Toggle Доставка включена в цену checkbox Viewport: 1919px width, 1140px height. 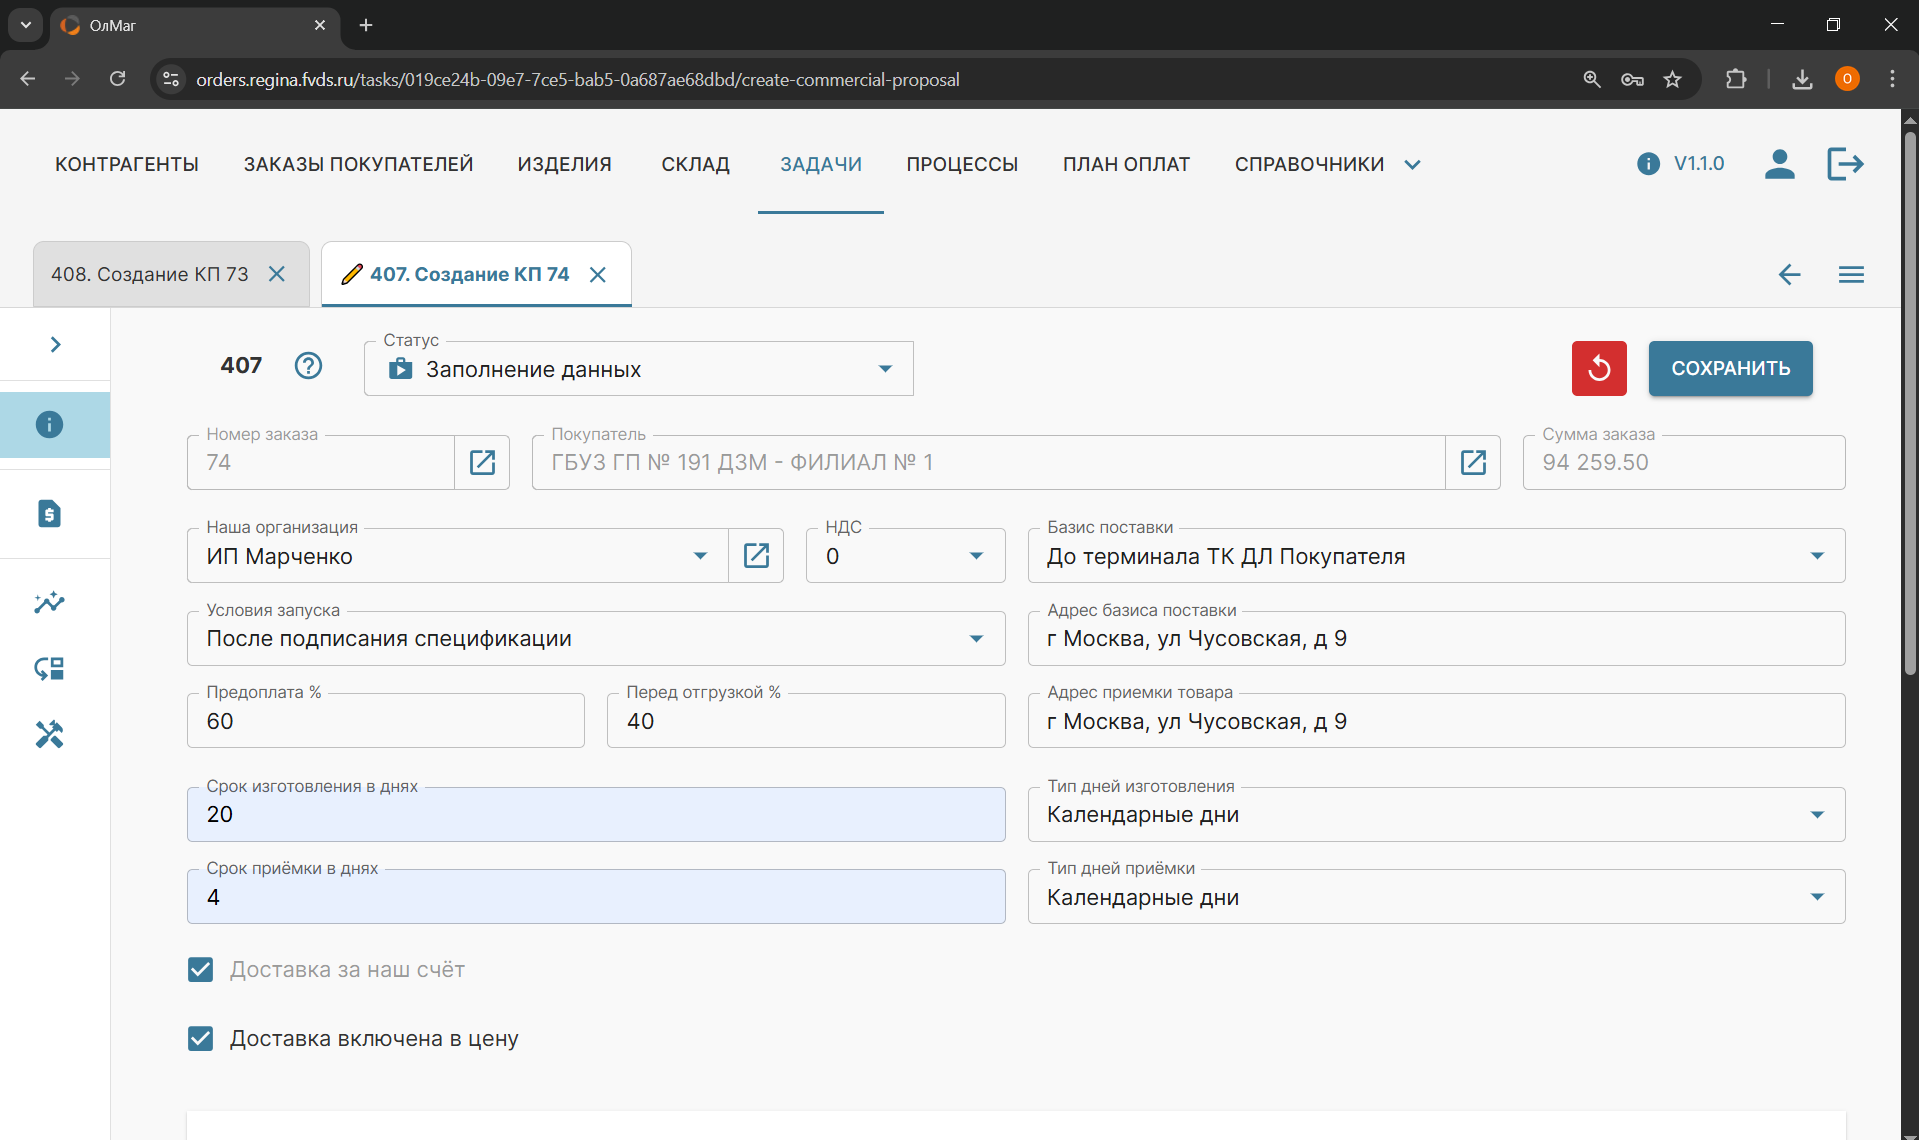tap(201, 1038)
